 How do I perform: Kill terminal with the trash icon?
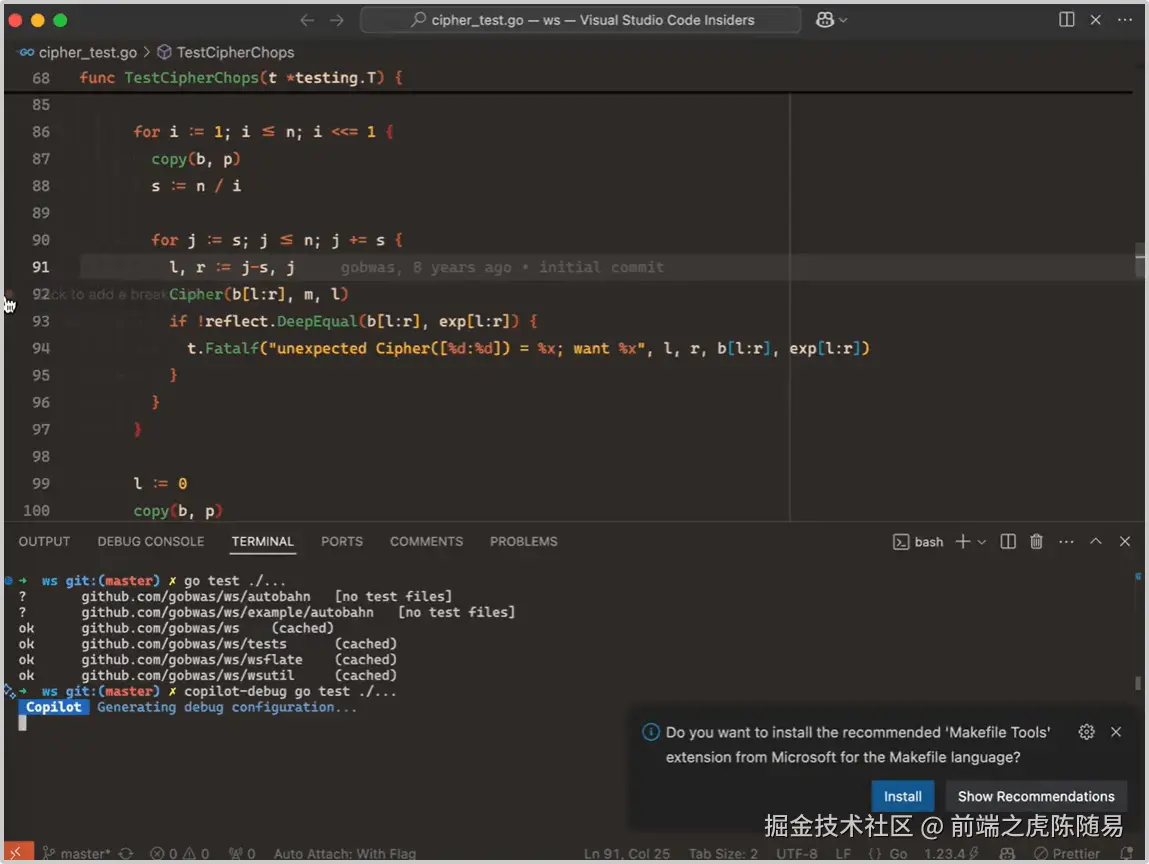point(1036,542)
